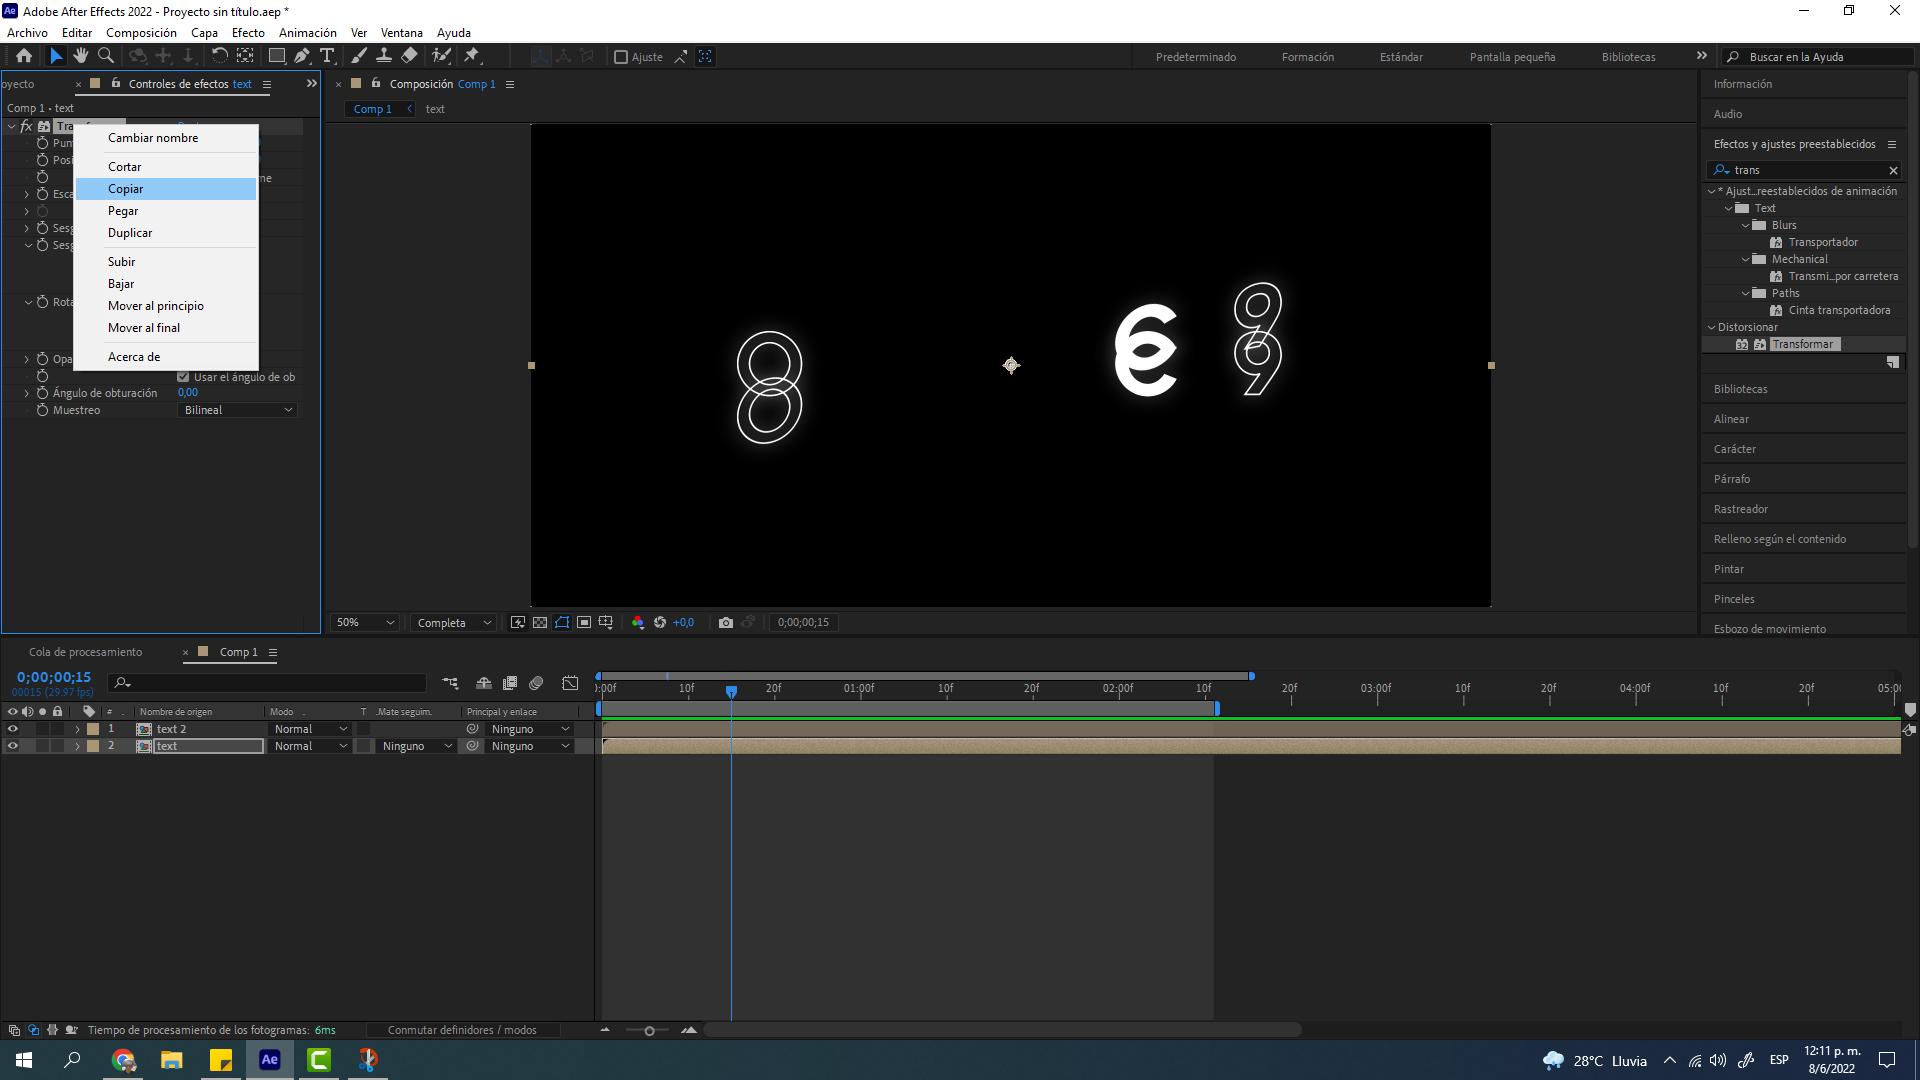Viewport: 1920px width, 1080px height.
Task: Reset exposure in the viewer
Action: pyautogui.click(x=660, y=622)
